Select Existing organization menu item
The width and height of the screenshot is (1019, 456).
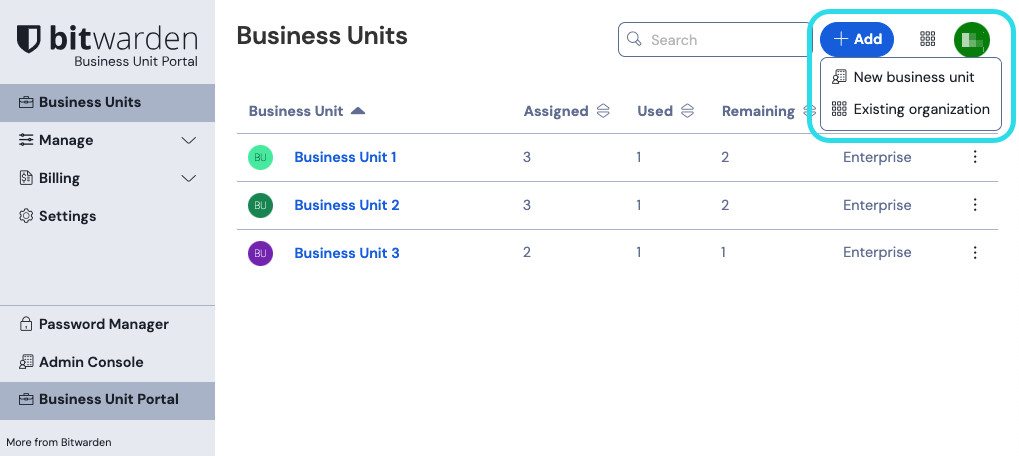coord(912,109)
